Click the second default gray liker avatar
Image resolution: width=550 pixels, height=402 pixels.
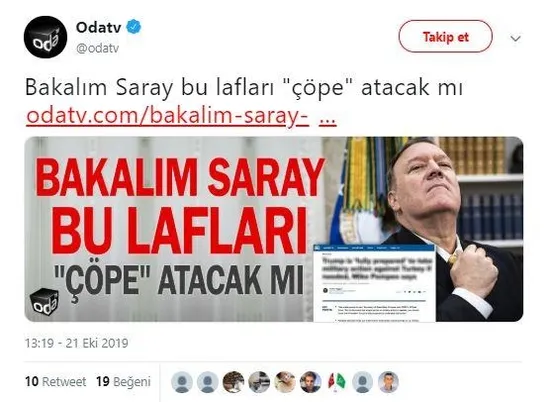(208, 382)
